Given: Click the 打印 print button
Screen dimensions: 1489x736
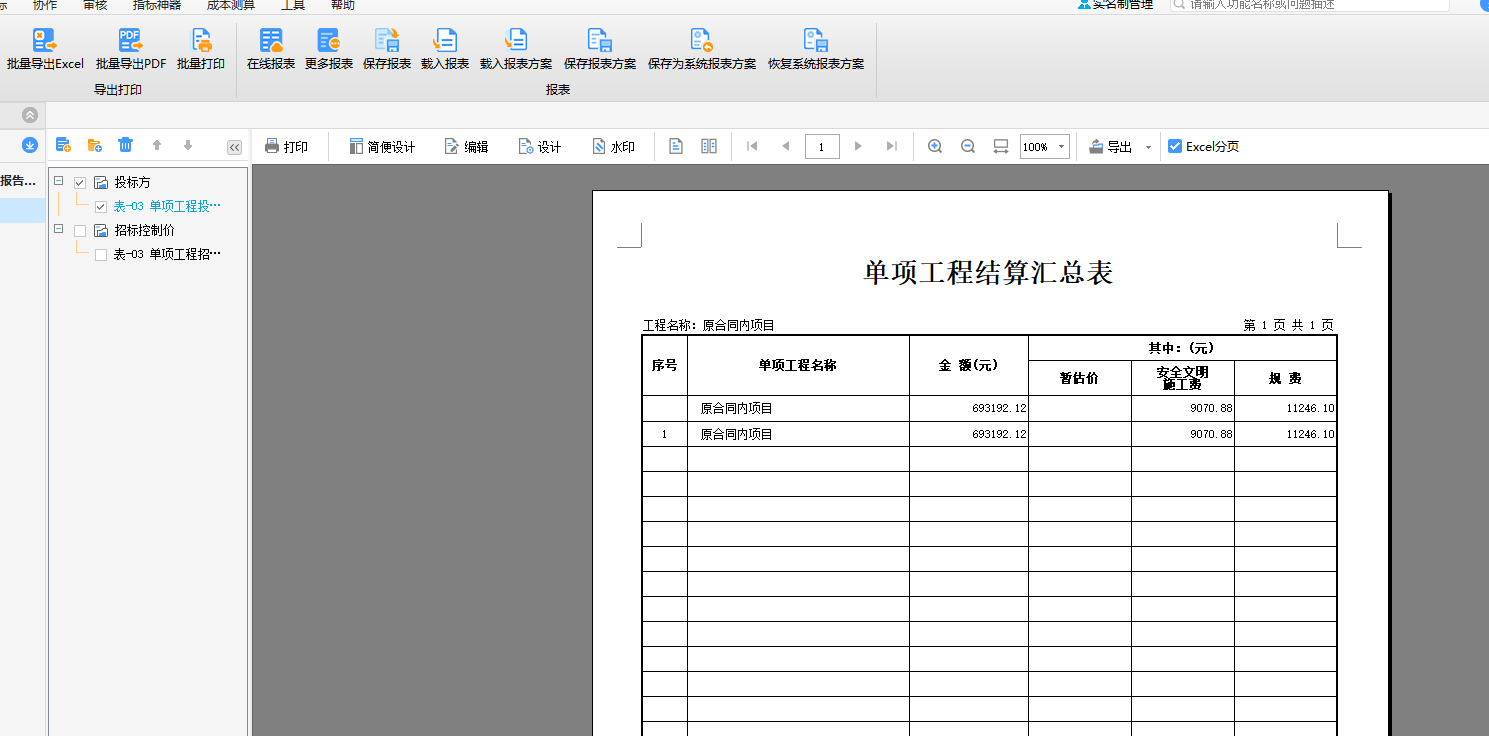Looking at the screenshot, I should pos(286,146).
